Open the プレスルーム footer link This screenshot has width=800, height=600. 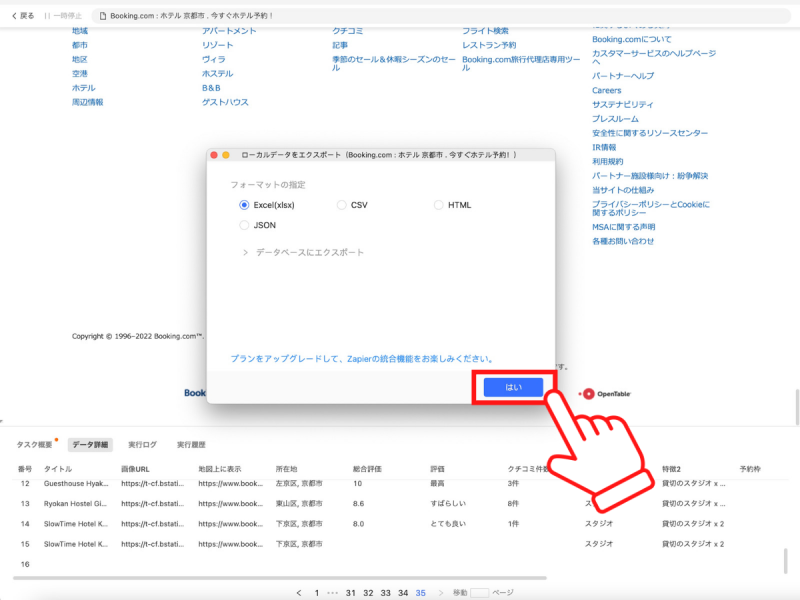pyautogui.click(x=615, y=119)
